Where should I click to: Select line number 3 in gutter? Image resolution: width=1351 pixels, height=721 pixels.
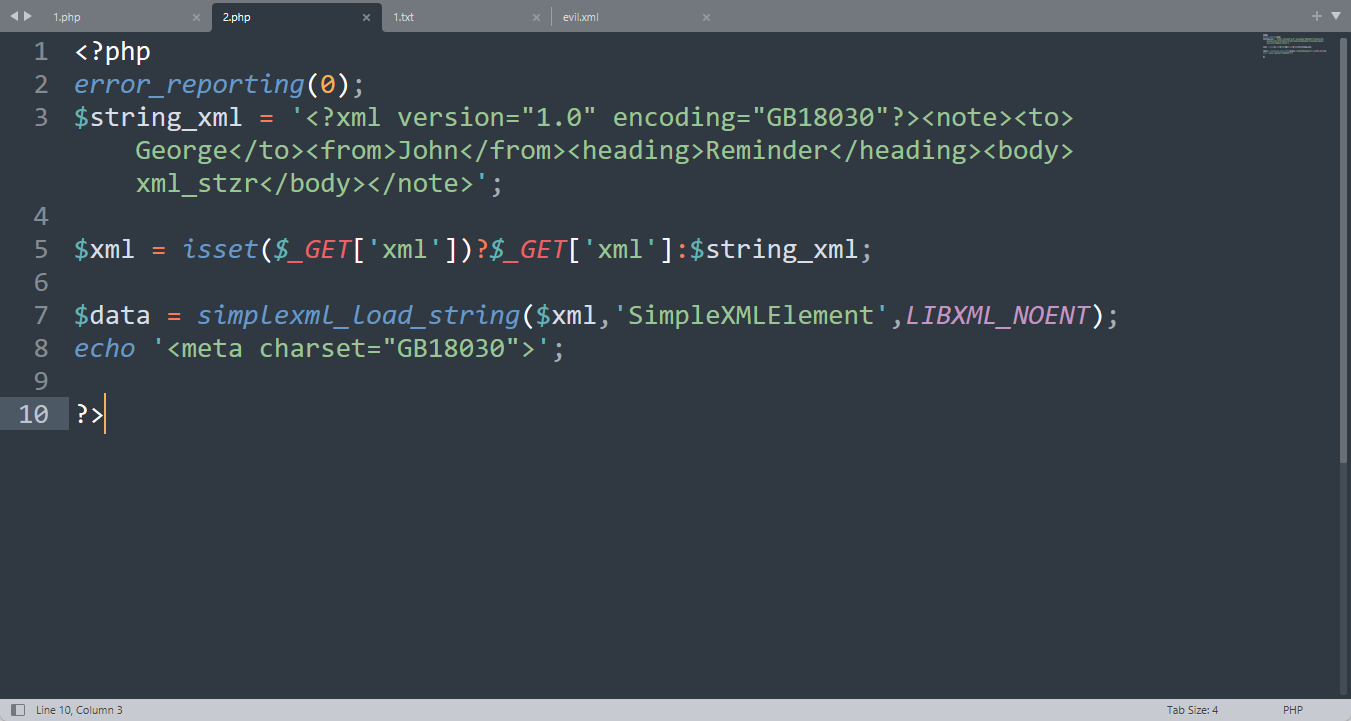[x=41, y=118]
